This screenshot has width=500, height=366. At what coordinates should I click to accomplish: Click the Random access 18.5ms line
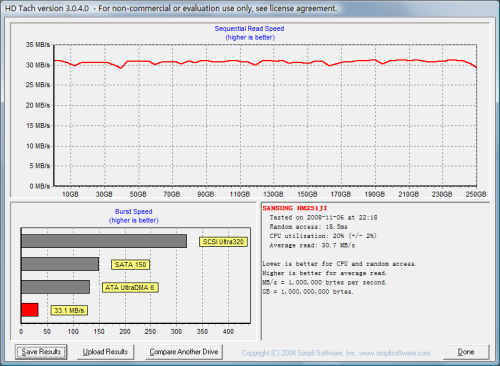click(309, 227)
